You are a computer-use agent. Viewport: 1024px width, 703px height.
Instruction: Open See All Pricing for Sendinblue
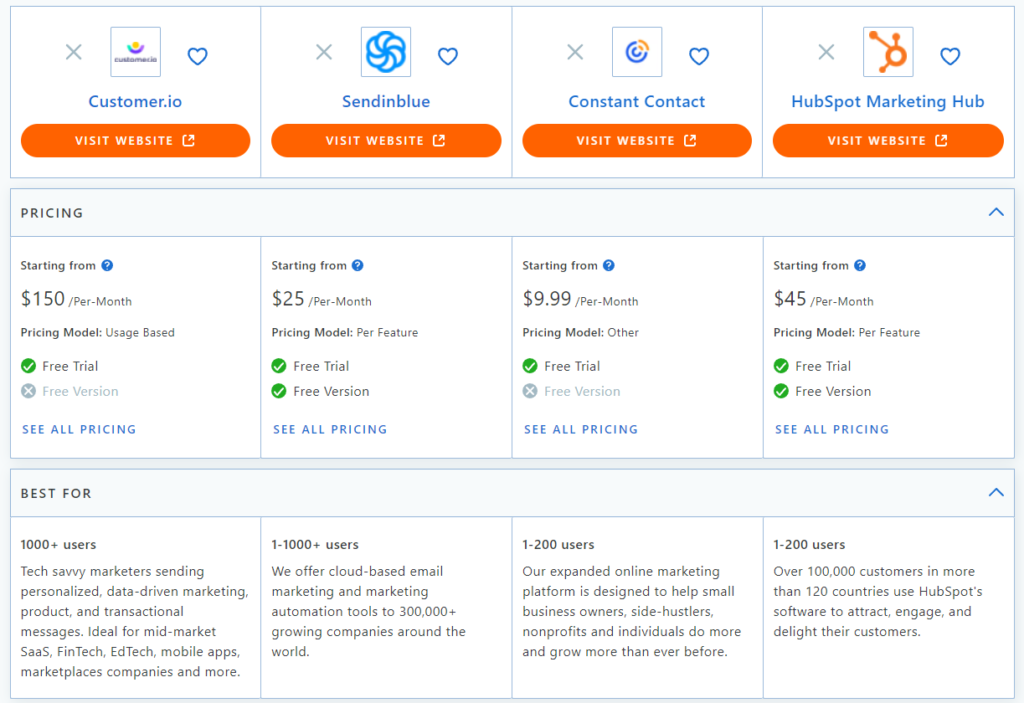coord(330,429)
